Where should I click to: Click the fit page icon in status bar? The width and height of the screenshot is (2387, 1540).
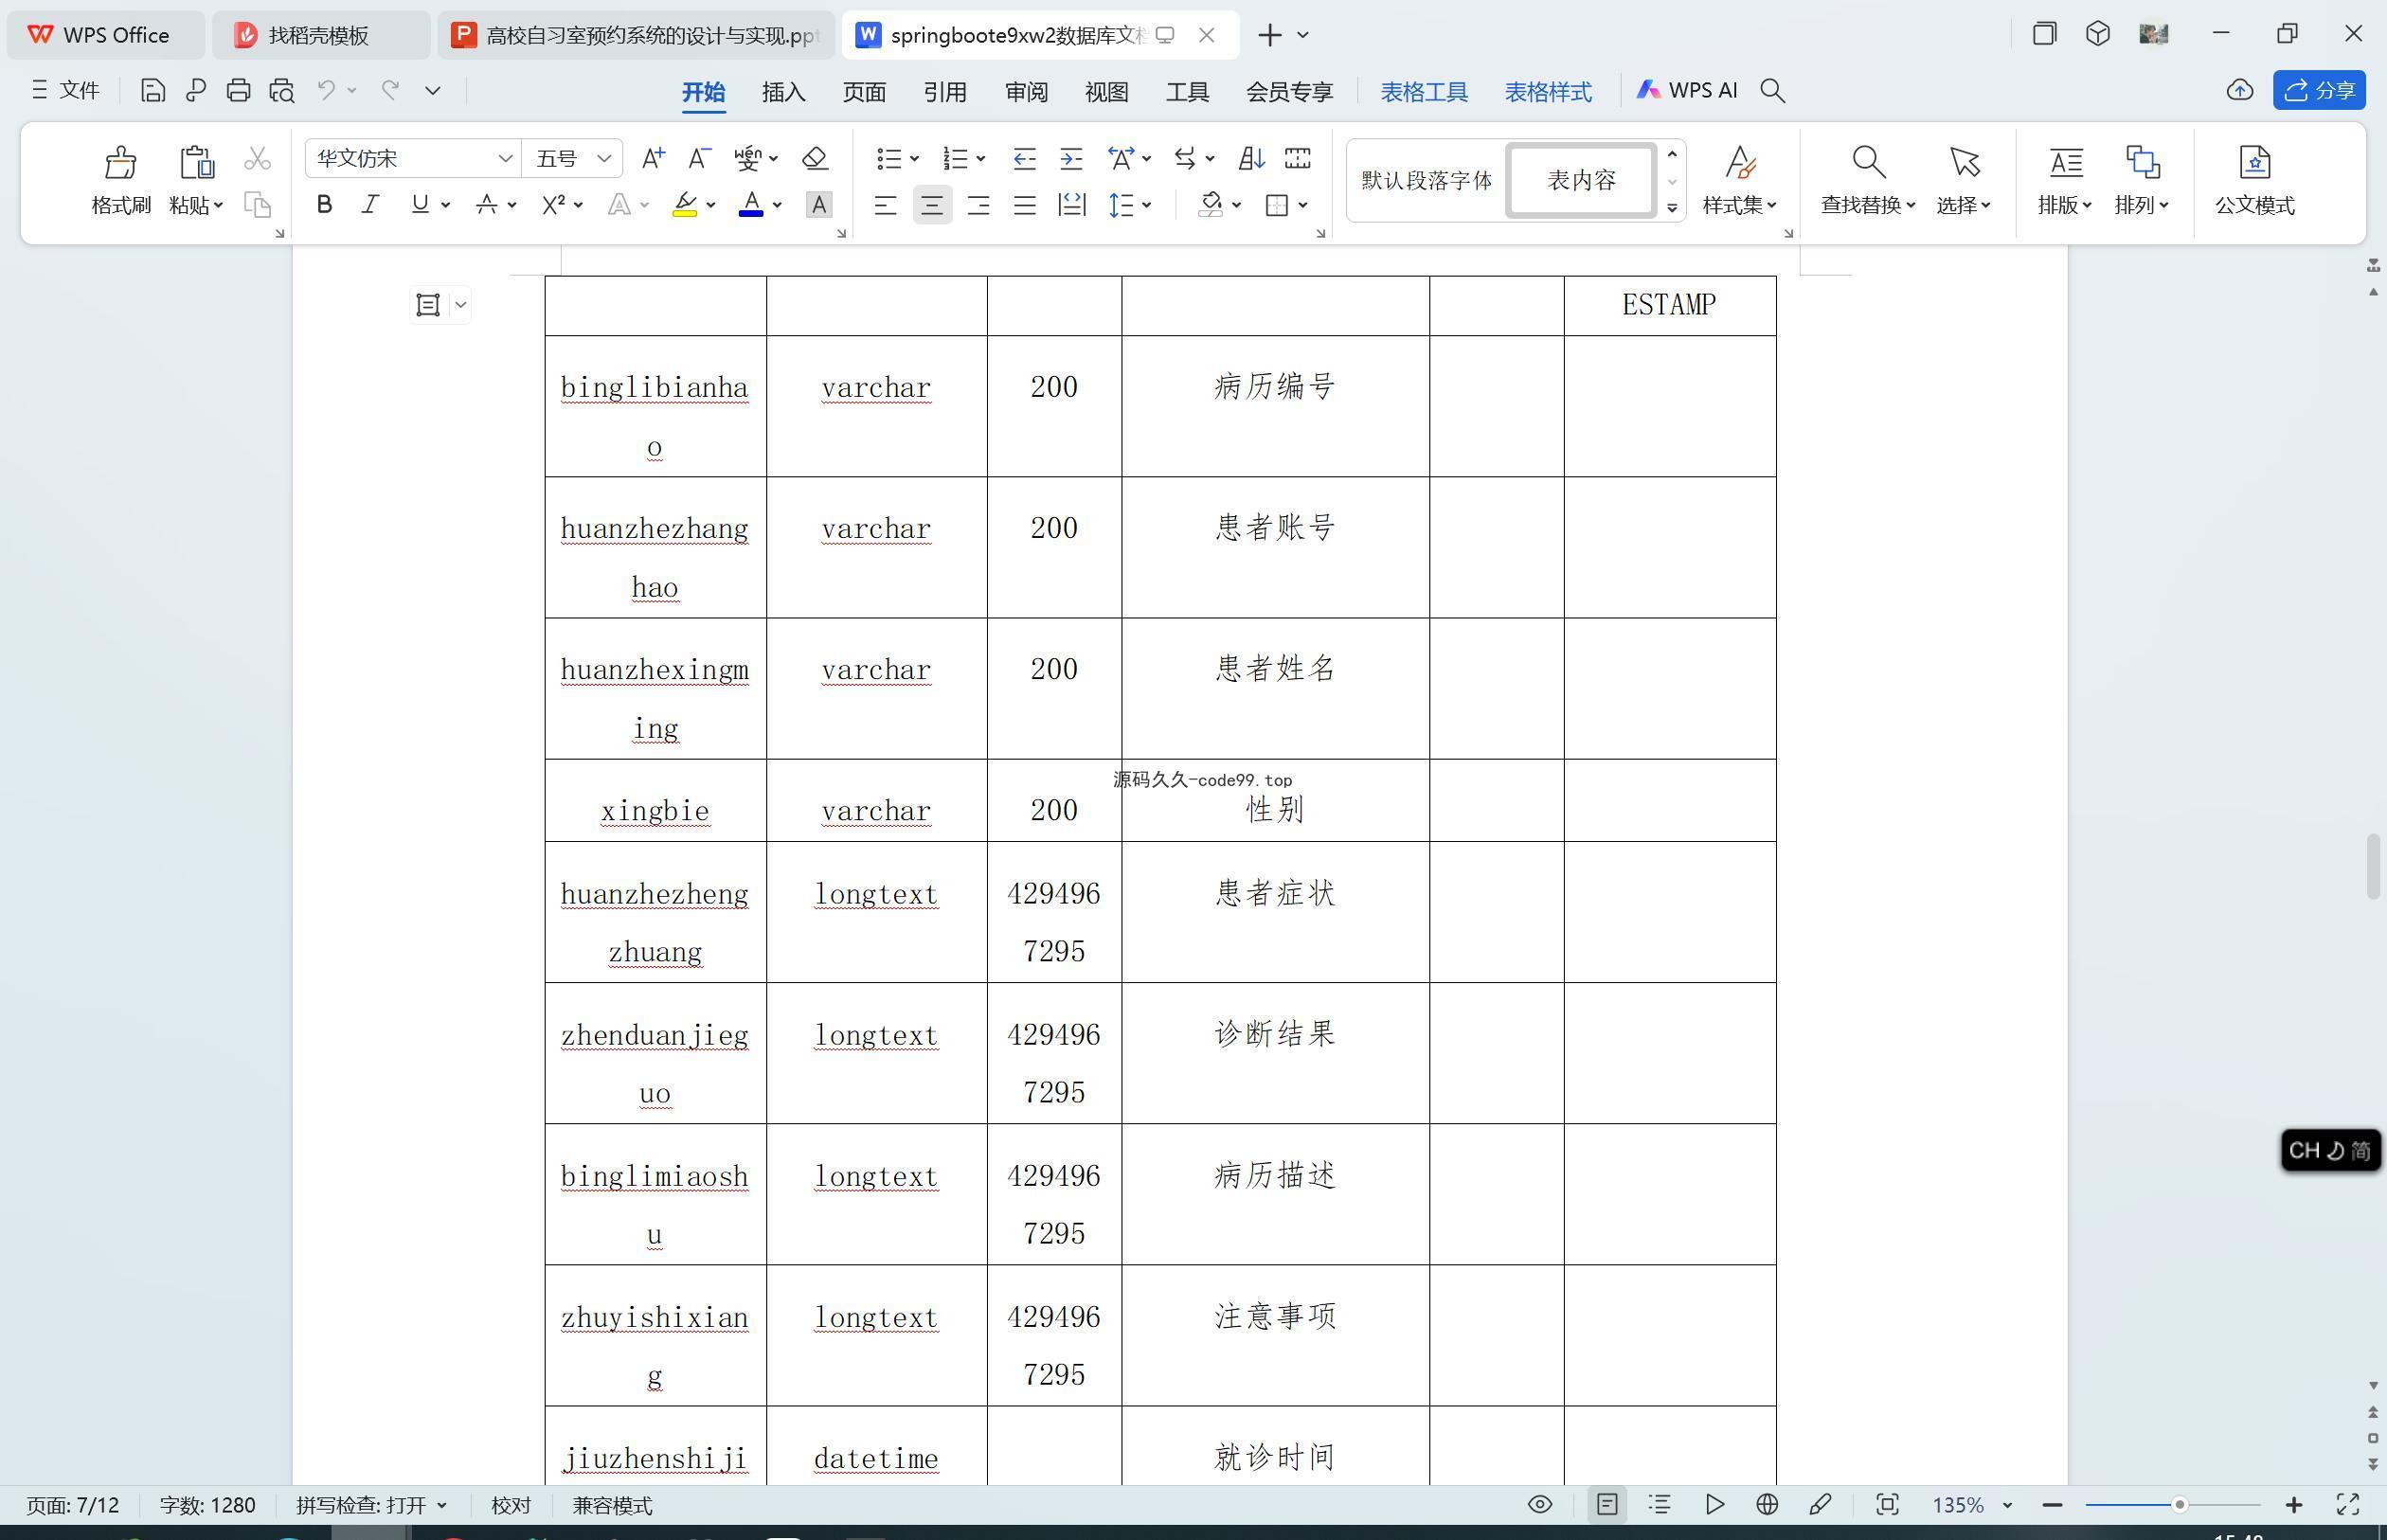[x=1887, y=1504]
